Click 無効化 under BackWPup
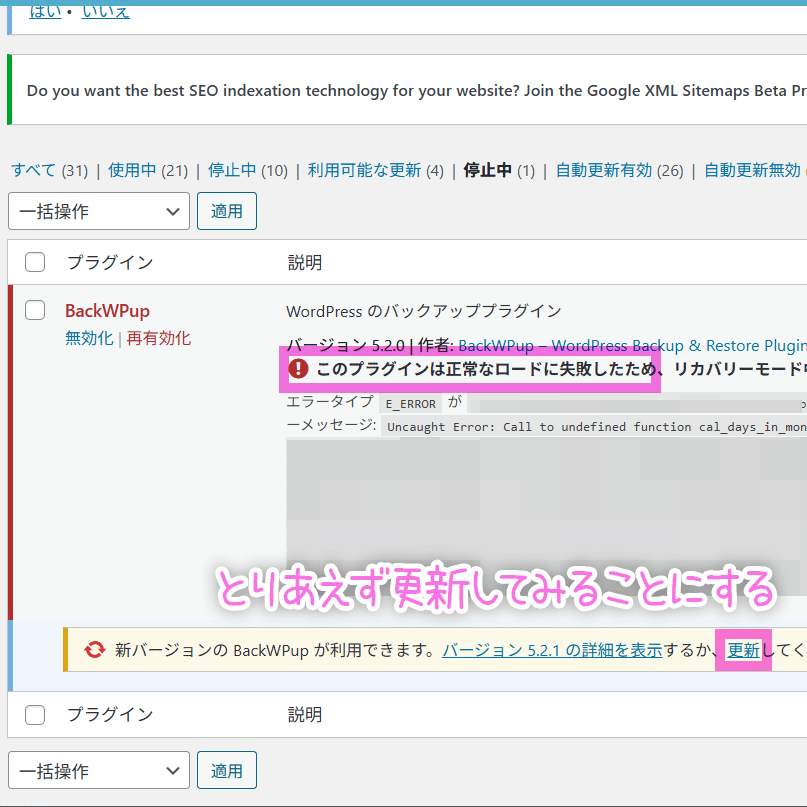 click(89, 338)
